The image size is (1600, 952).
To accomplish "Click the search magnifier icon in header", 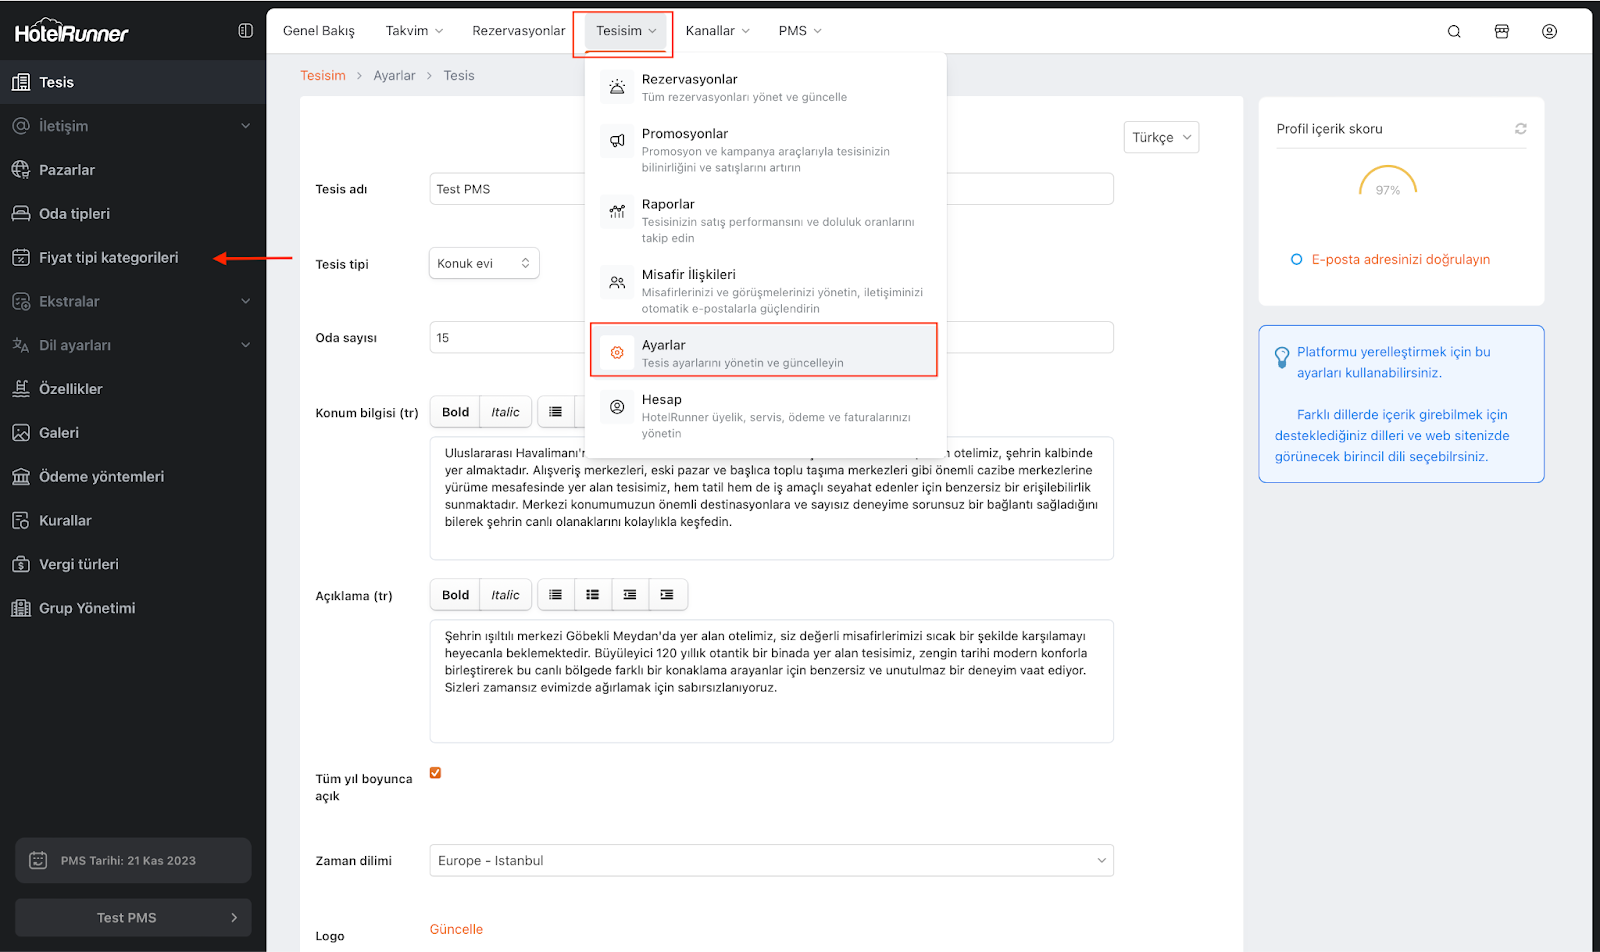I will coord(1454,31).
